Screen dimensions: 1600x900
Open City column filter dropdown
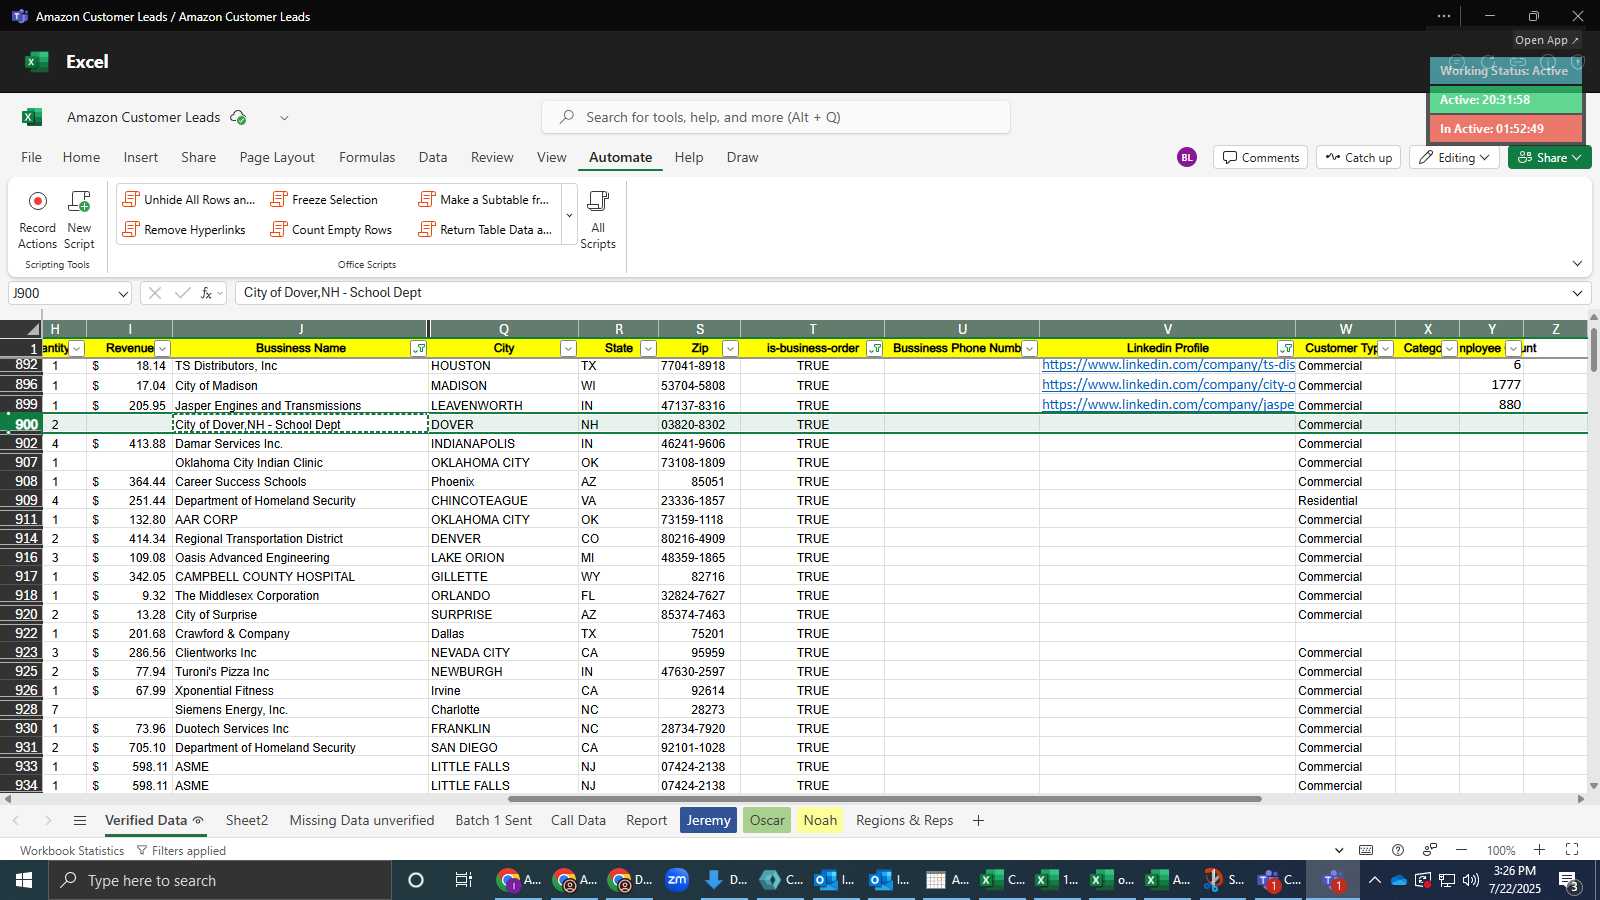(x=568, y=349)
